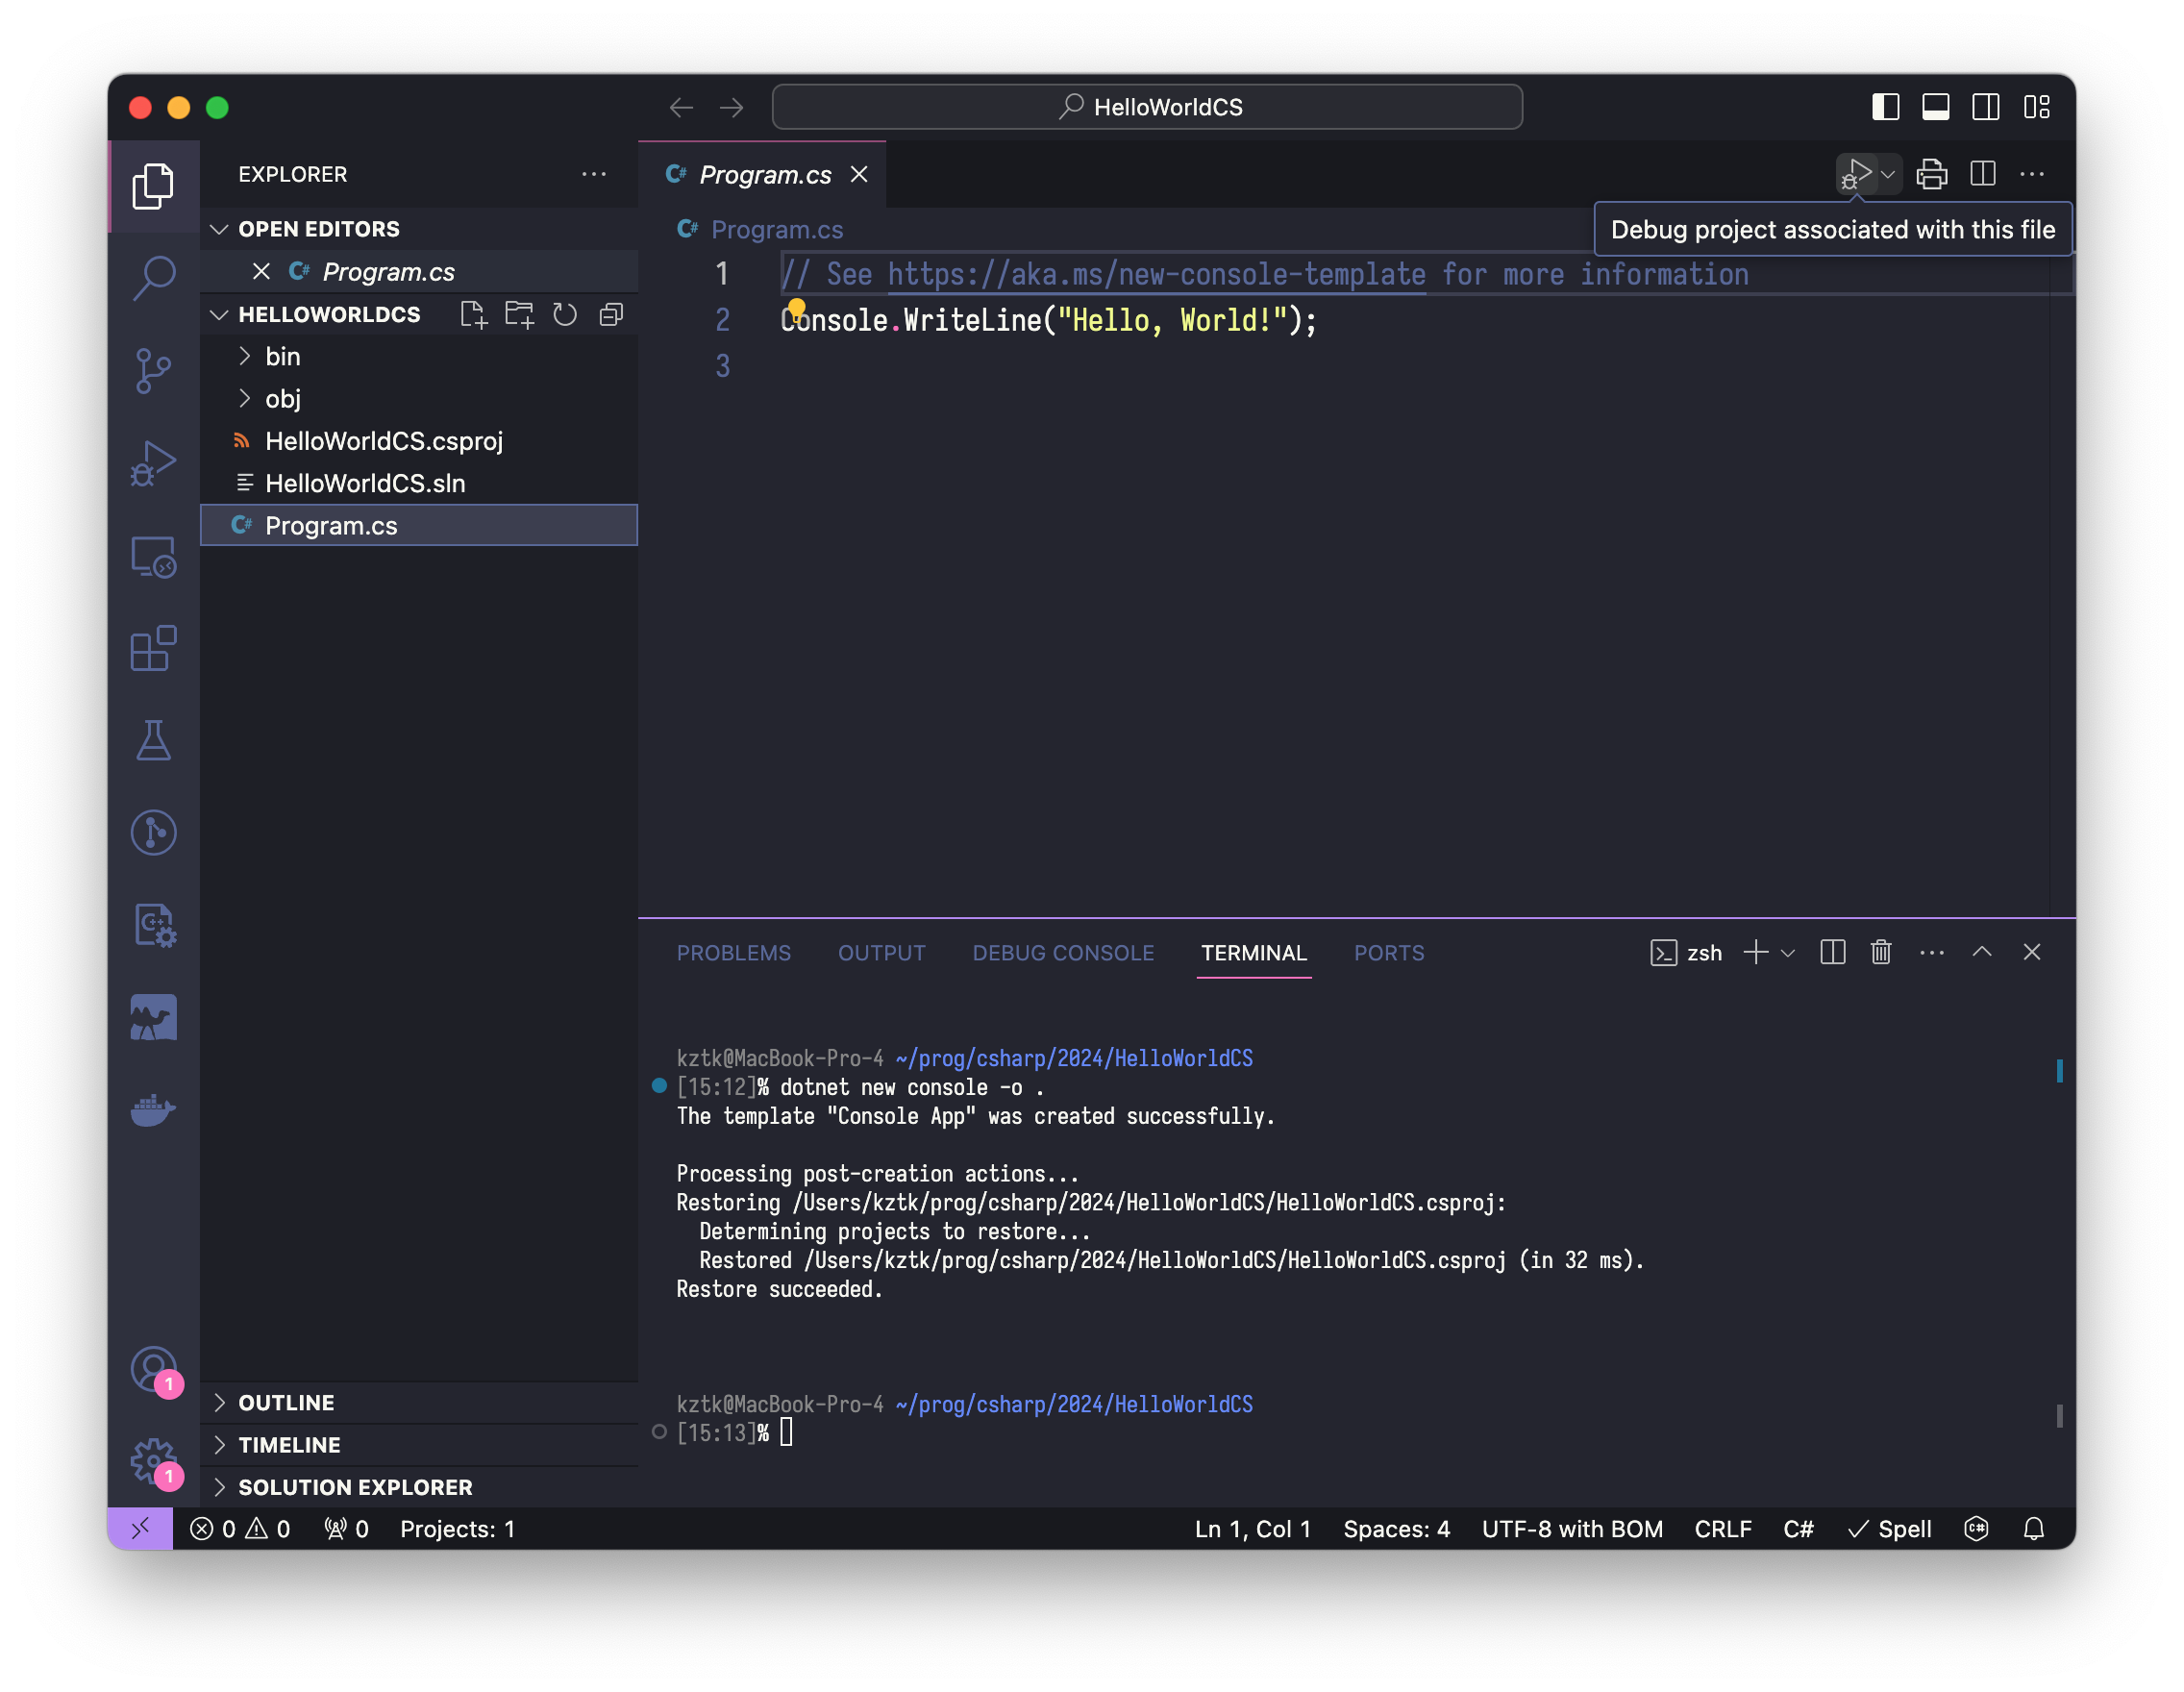
Task: Close the terminal panel
Action: 2031,952
